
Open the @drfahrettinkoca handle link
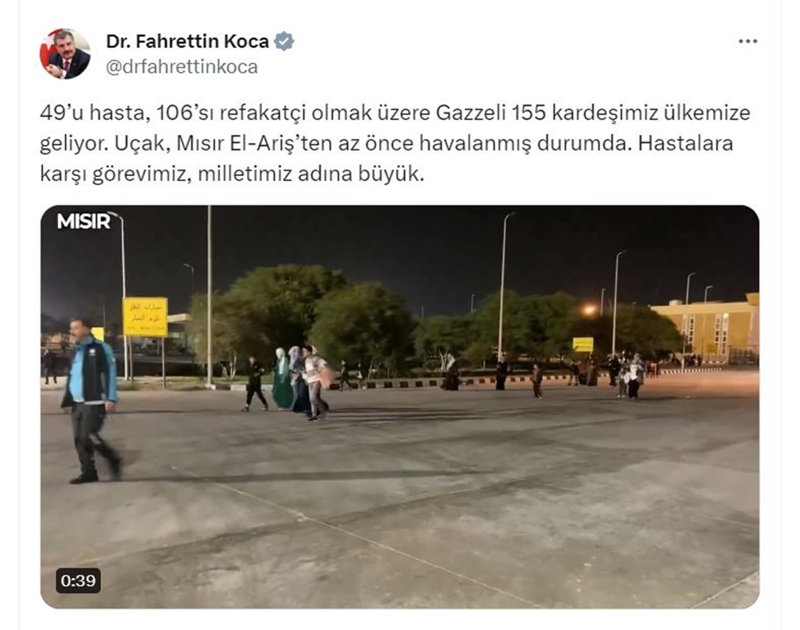coord(182,67)
